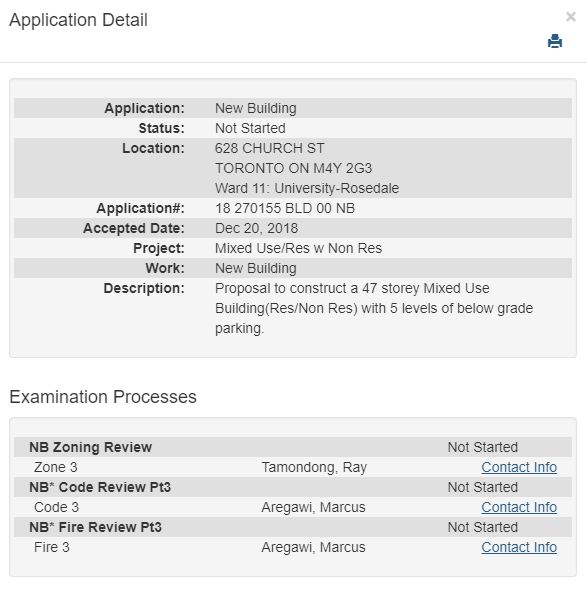Viewport: 587px width, 600px height.
Task: Select the NB Zoning Review row header
Action: coord(293,447)
